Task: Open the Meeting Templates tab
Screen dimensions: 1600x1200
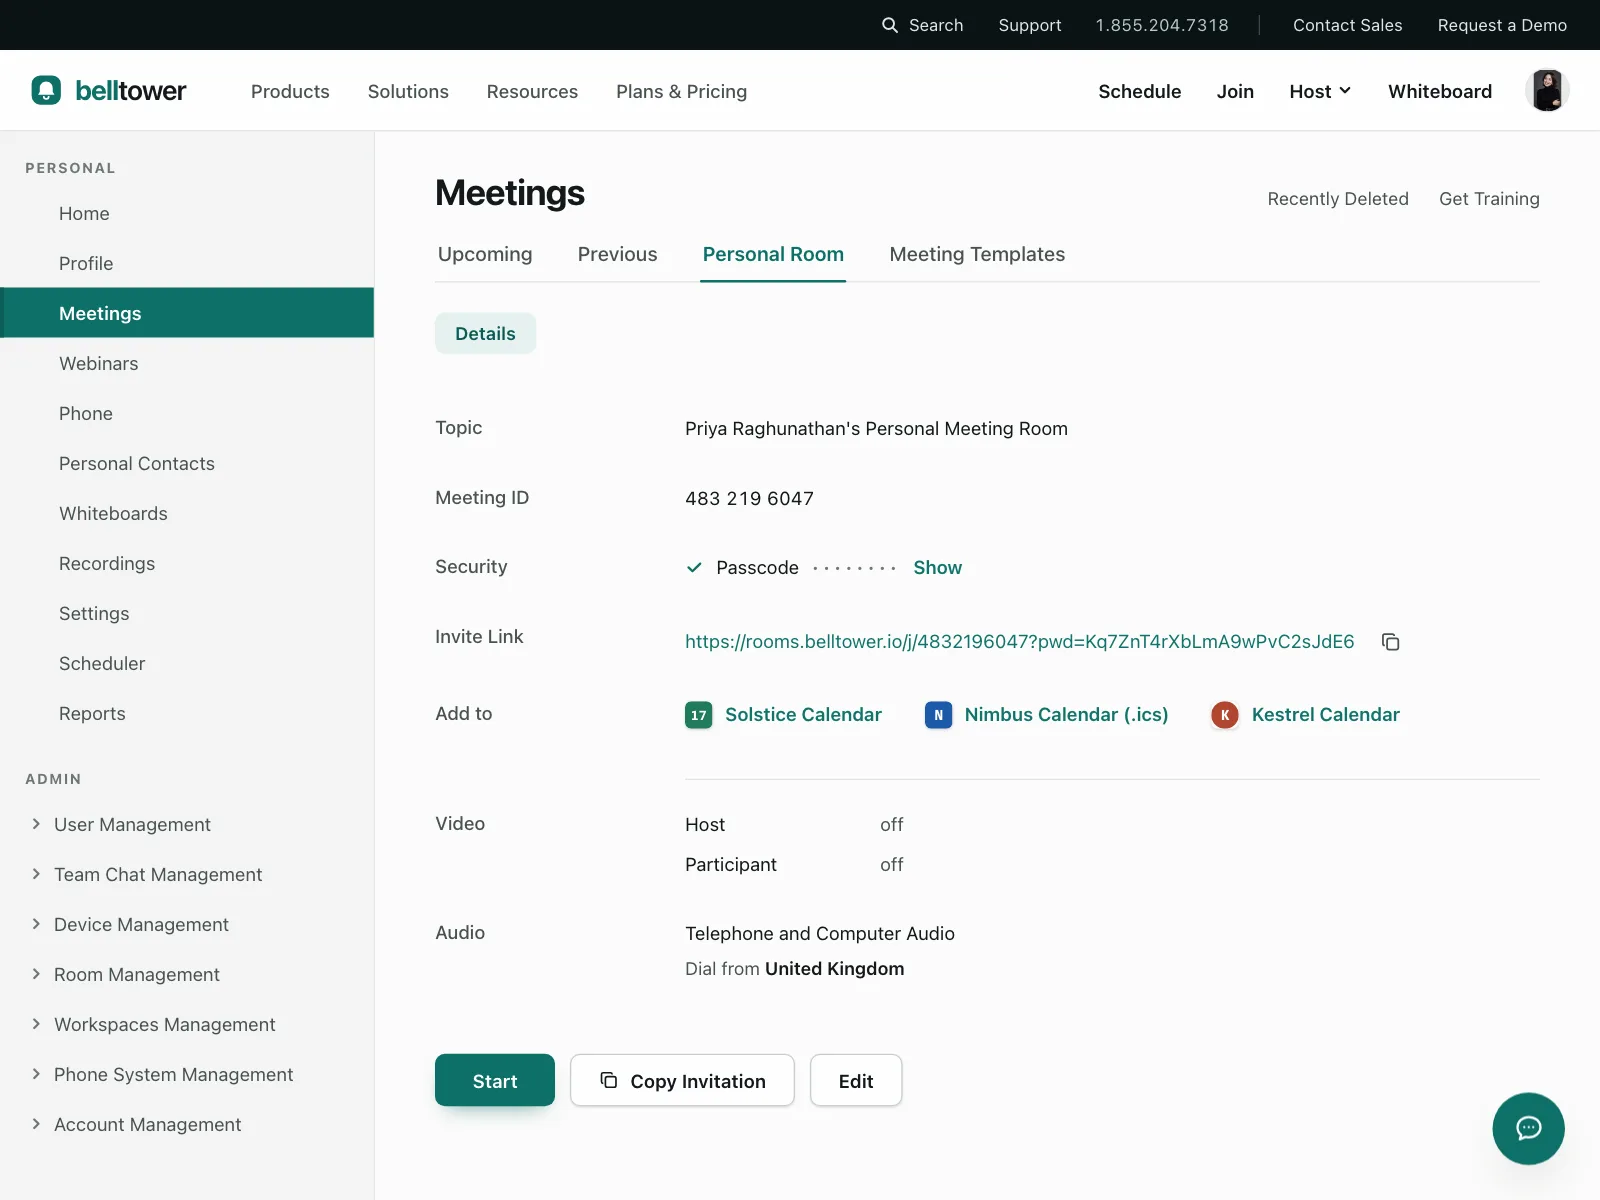Action: [x=977, y=255]
